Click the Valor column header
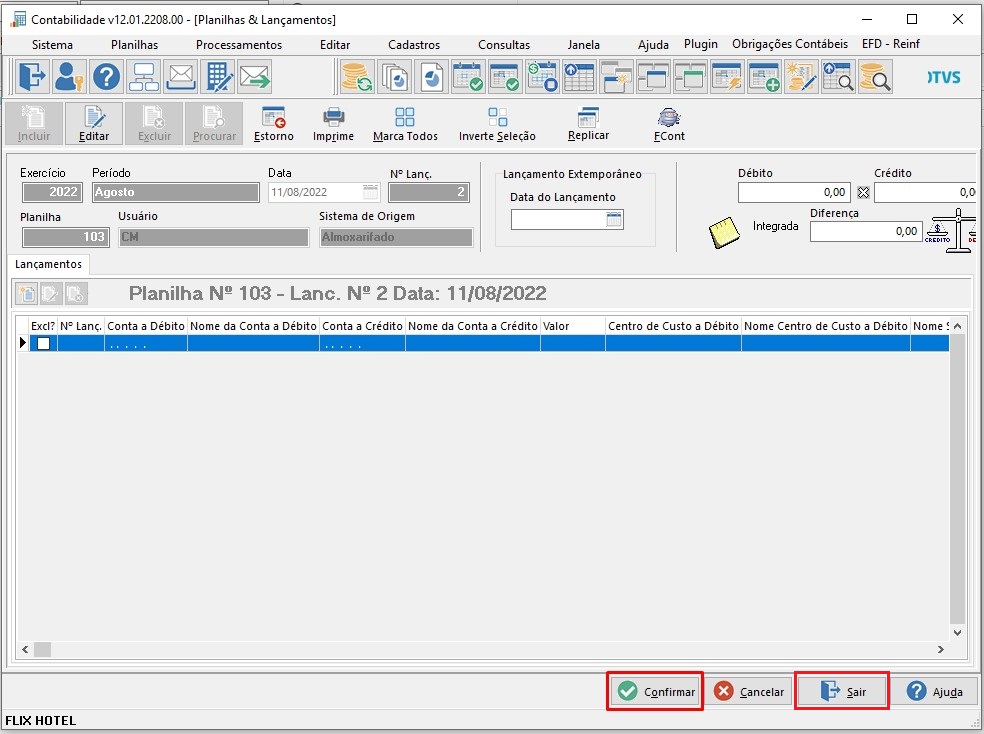Viewport: 984px width, 734px height. point(572,326)
